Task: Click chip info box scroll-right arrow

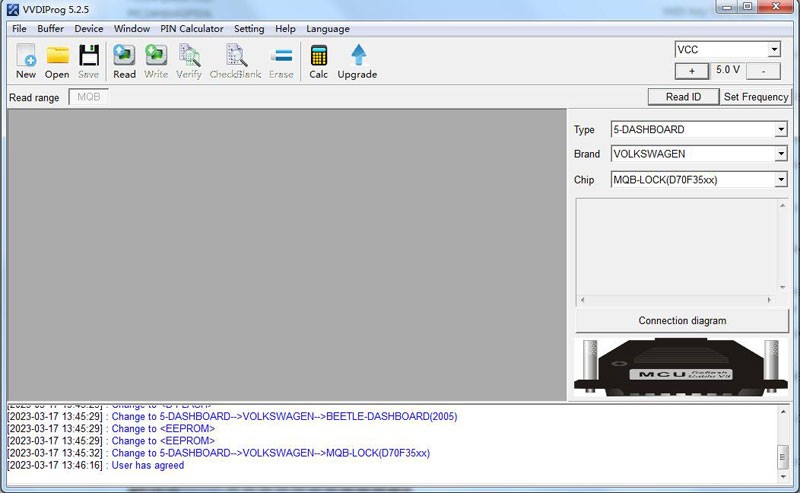Action: coord(769,300)
